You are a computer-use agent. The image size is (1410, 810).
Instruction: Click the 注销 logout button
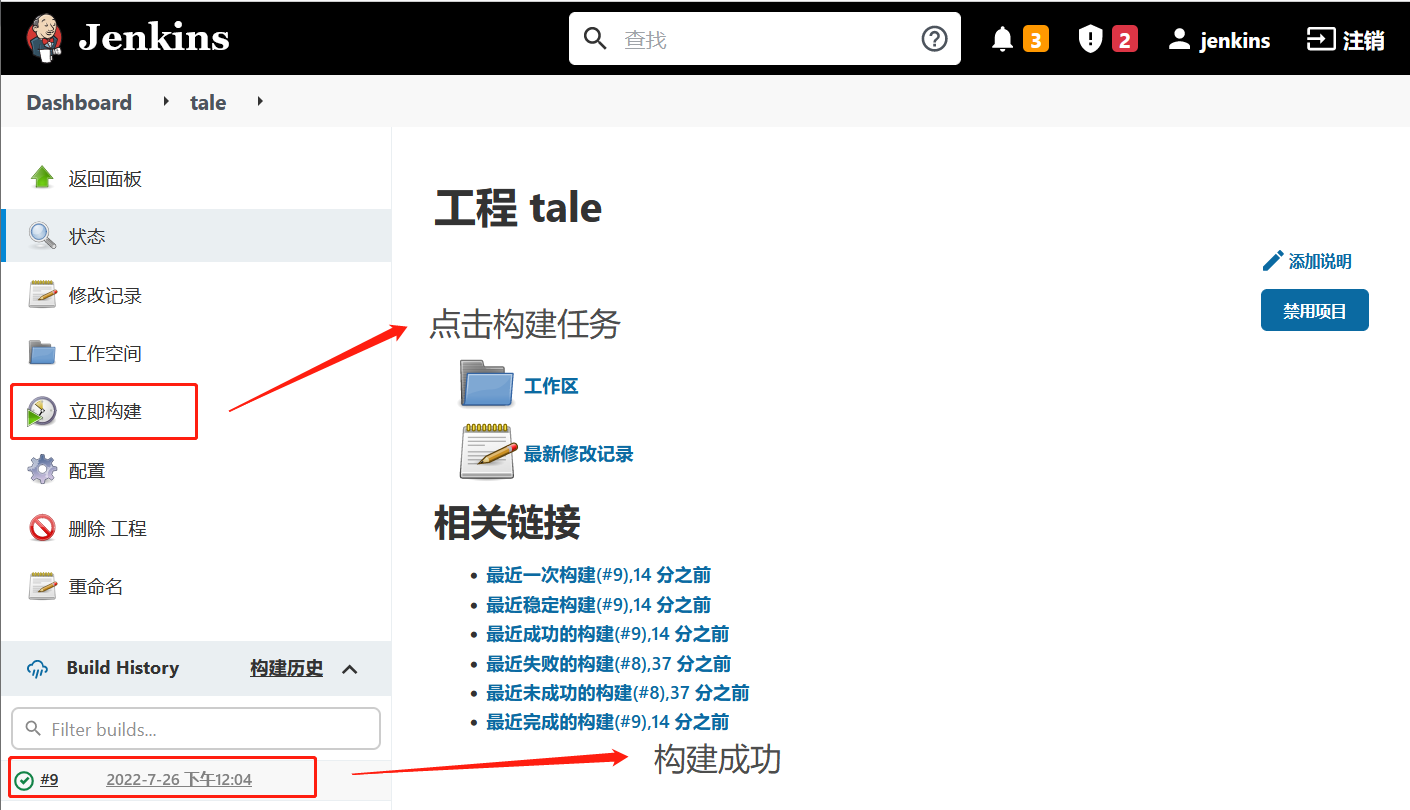pos(1346,40)
